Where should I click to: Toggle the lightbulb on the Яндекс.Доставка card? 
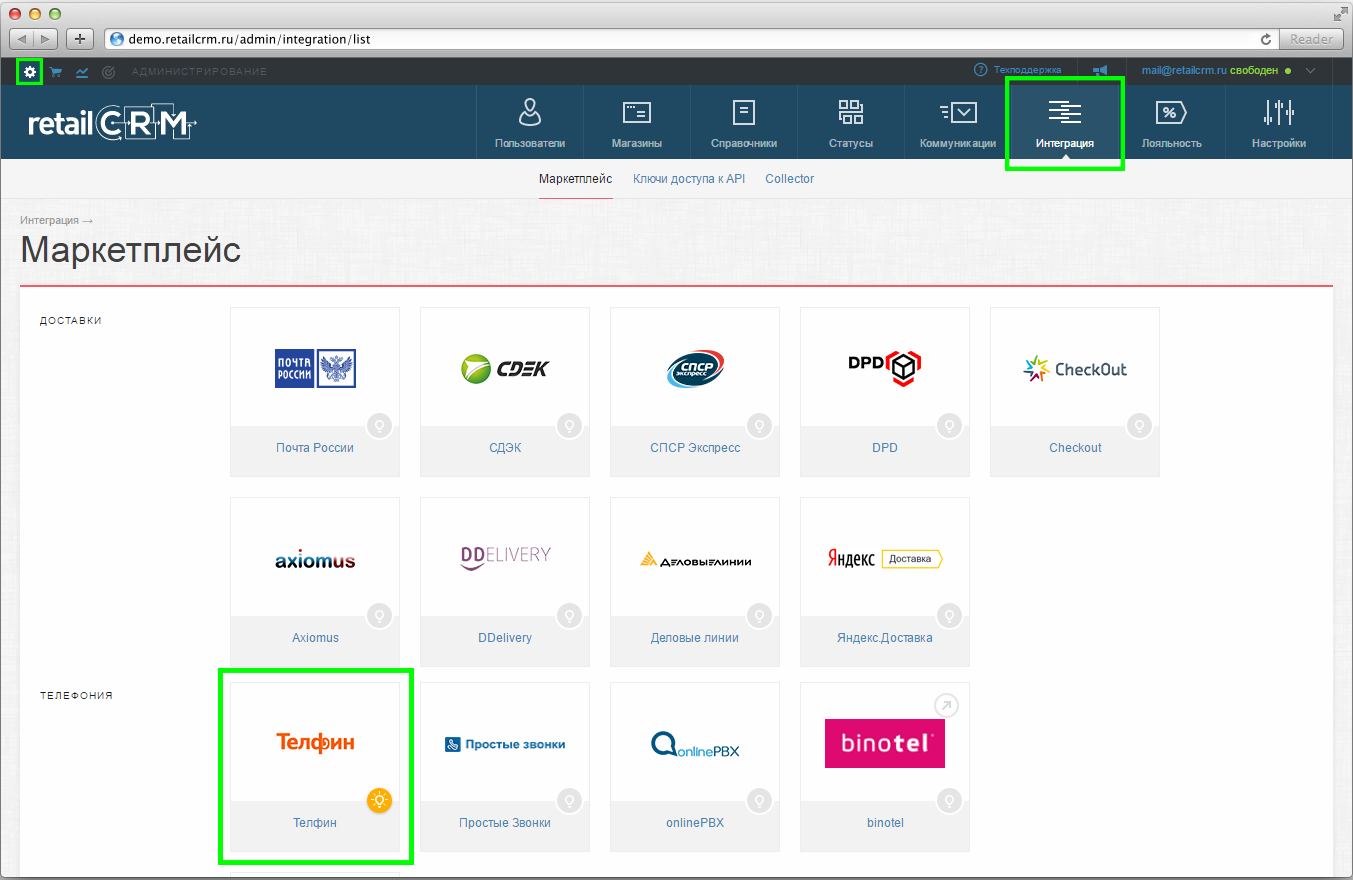pyautogui.click(x=949, y=615)
